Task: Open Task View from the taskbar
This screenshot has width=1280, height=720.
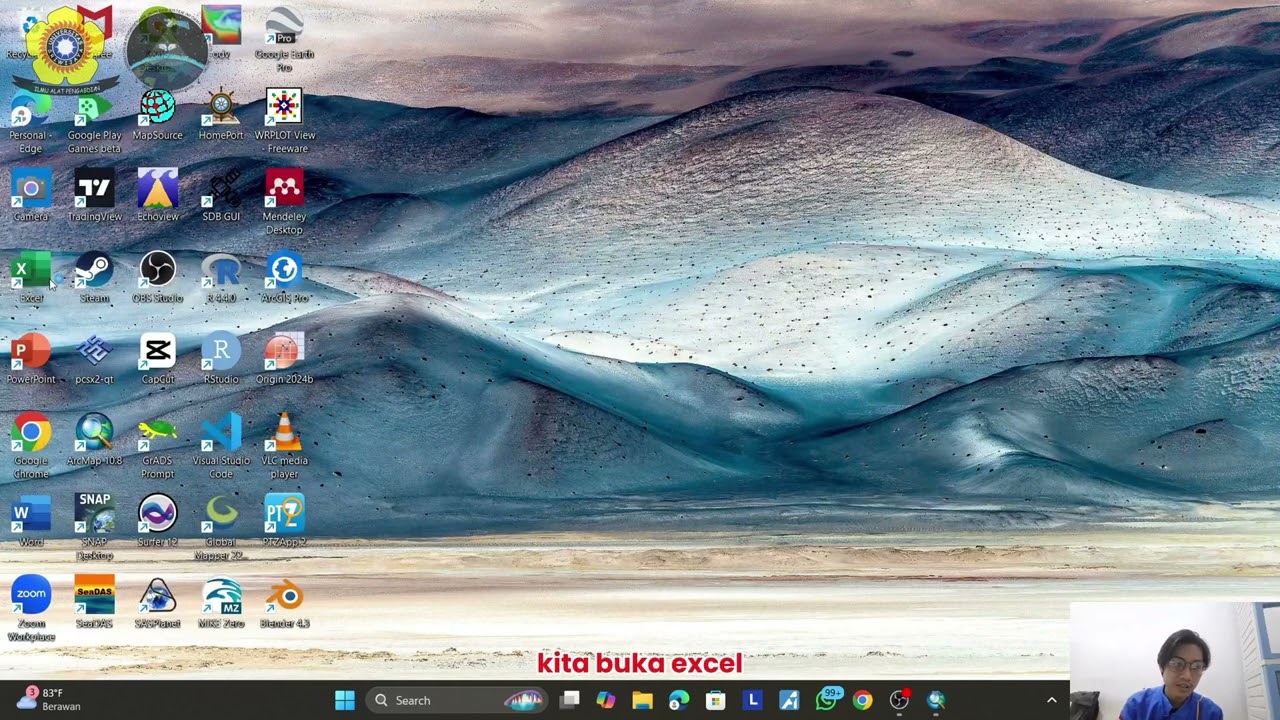Action: (x=569, y=700)
